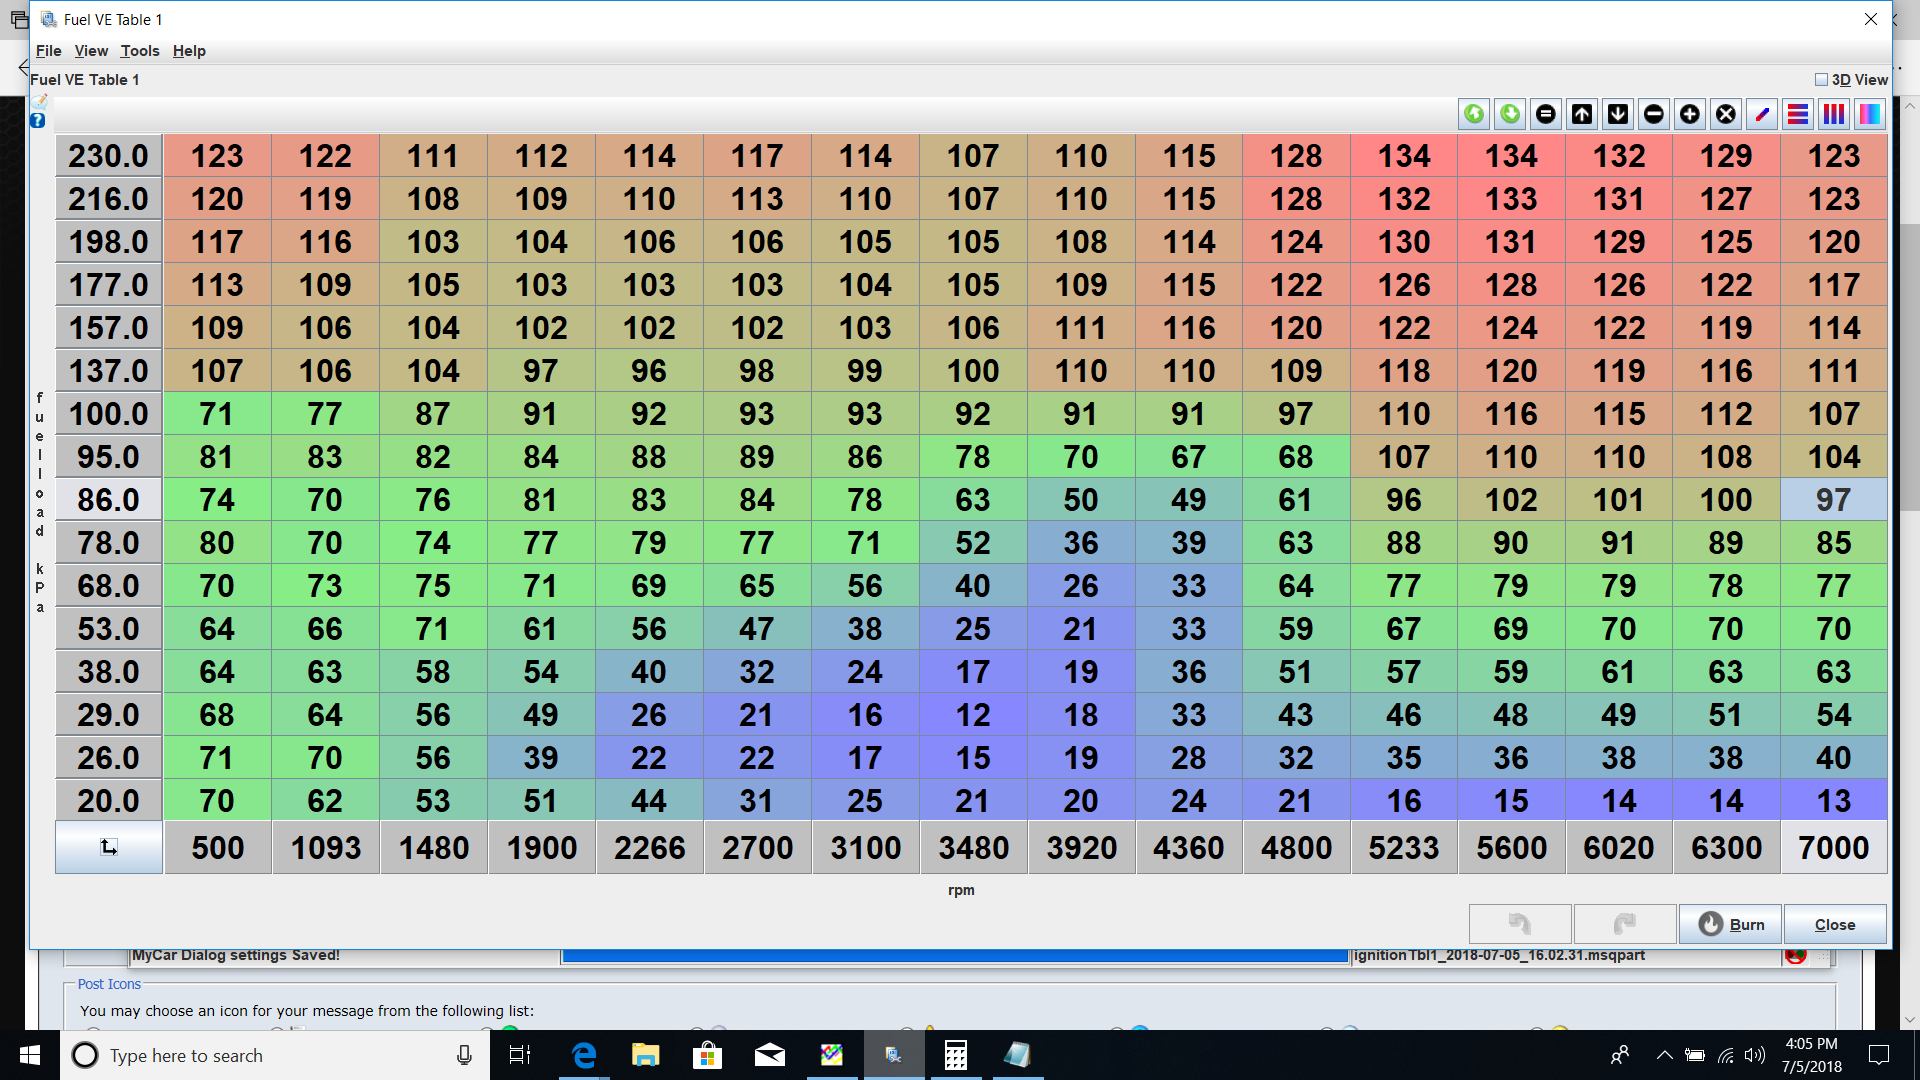Click the plus circle toolbar icon

click(1690, 114)
